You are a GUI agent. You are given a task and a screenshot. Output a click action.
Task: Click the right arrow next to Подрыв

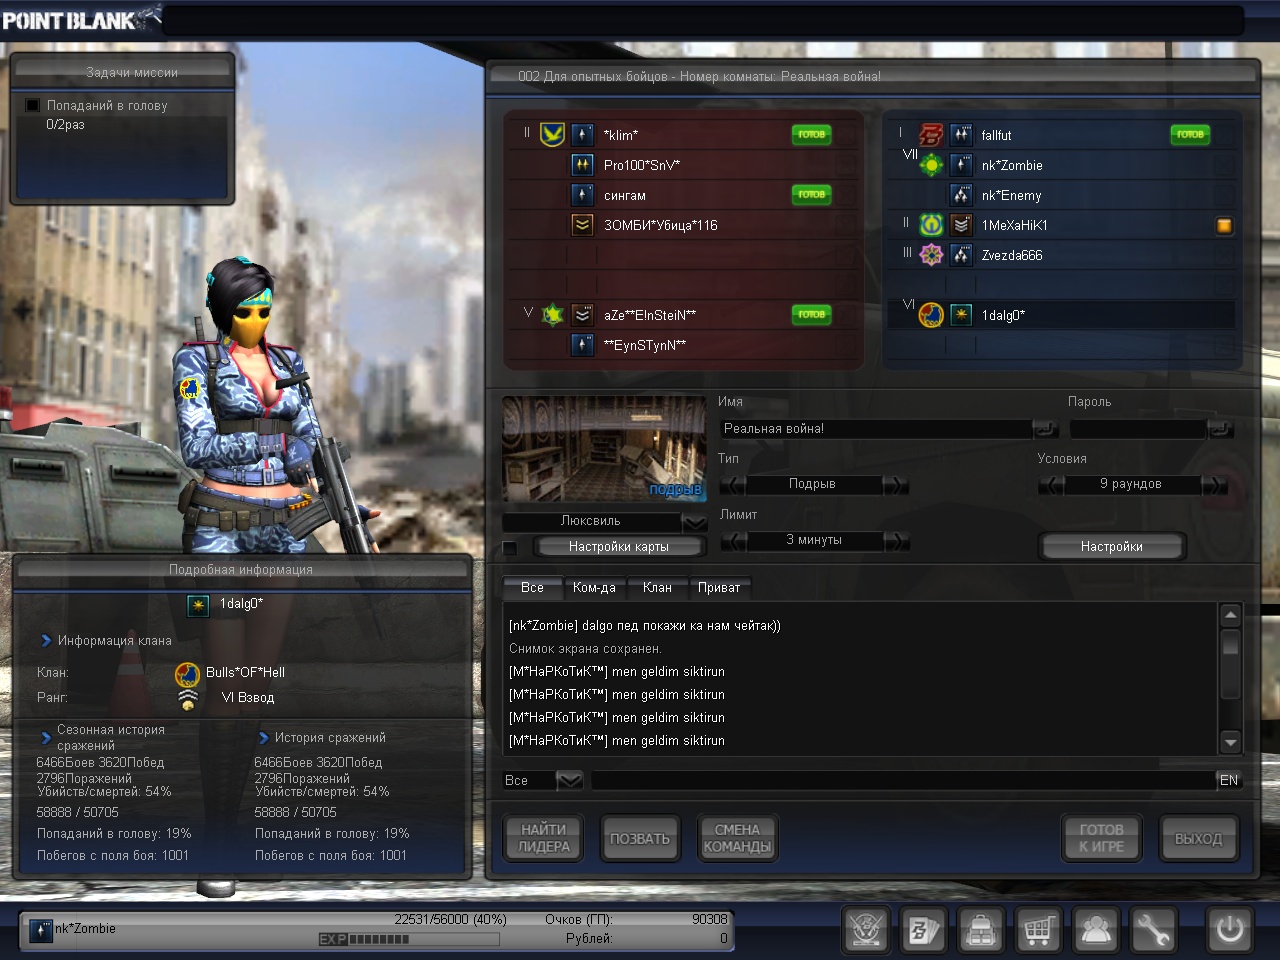pos(897,484)
